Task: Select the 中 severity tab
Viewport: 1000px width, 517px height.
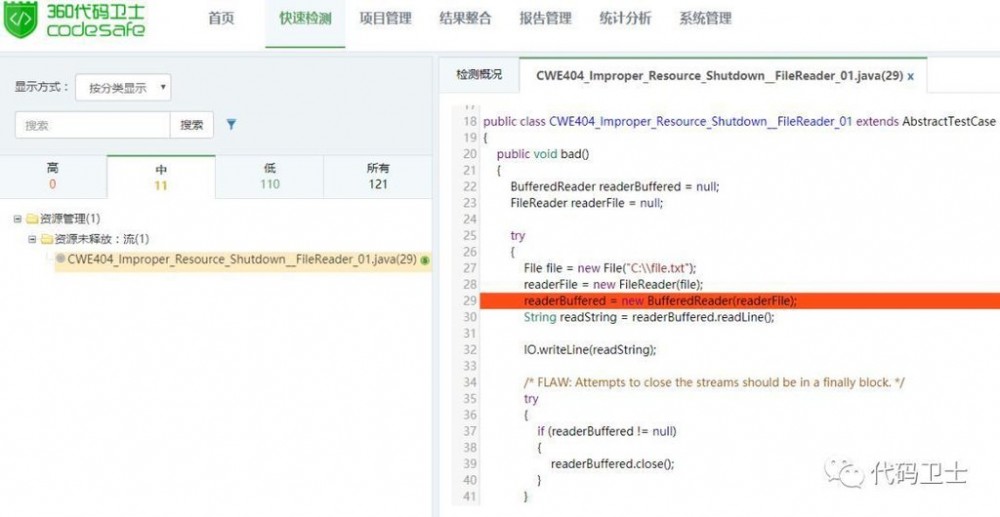Action: tap(161, 177)
